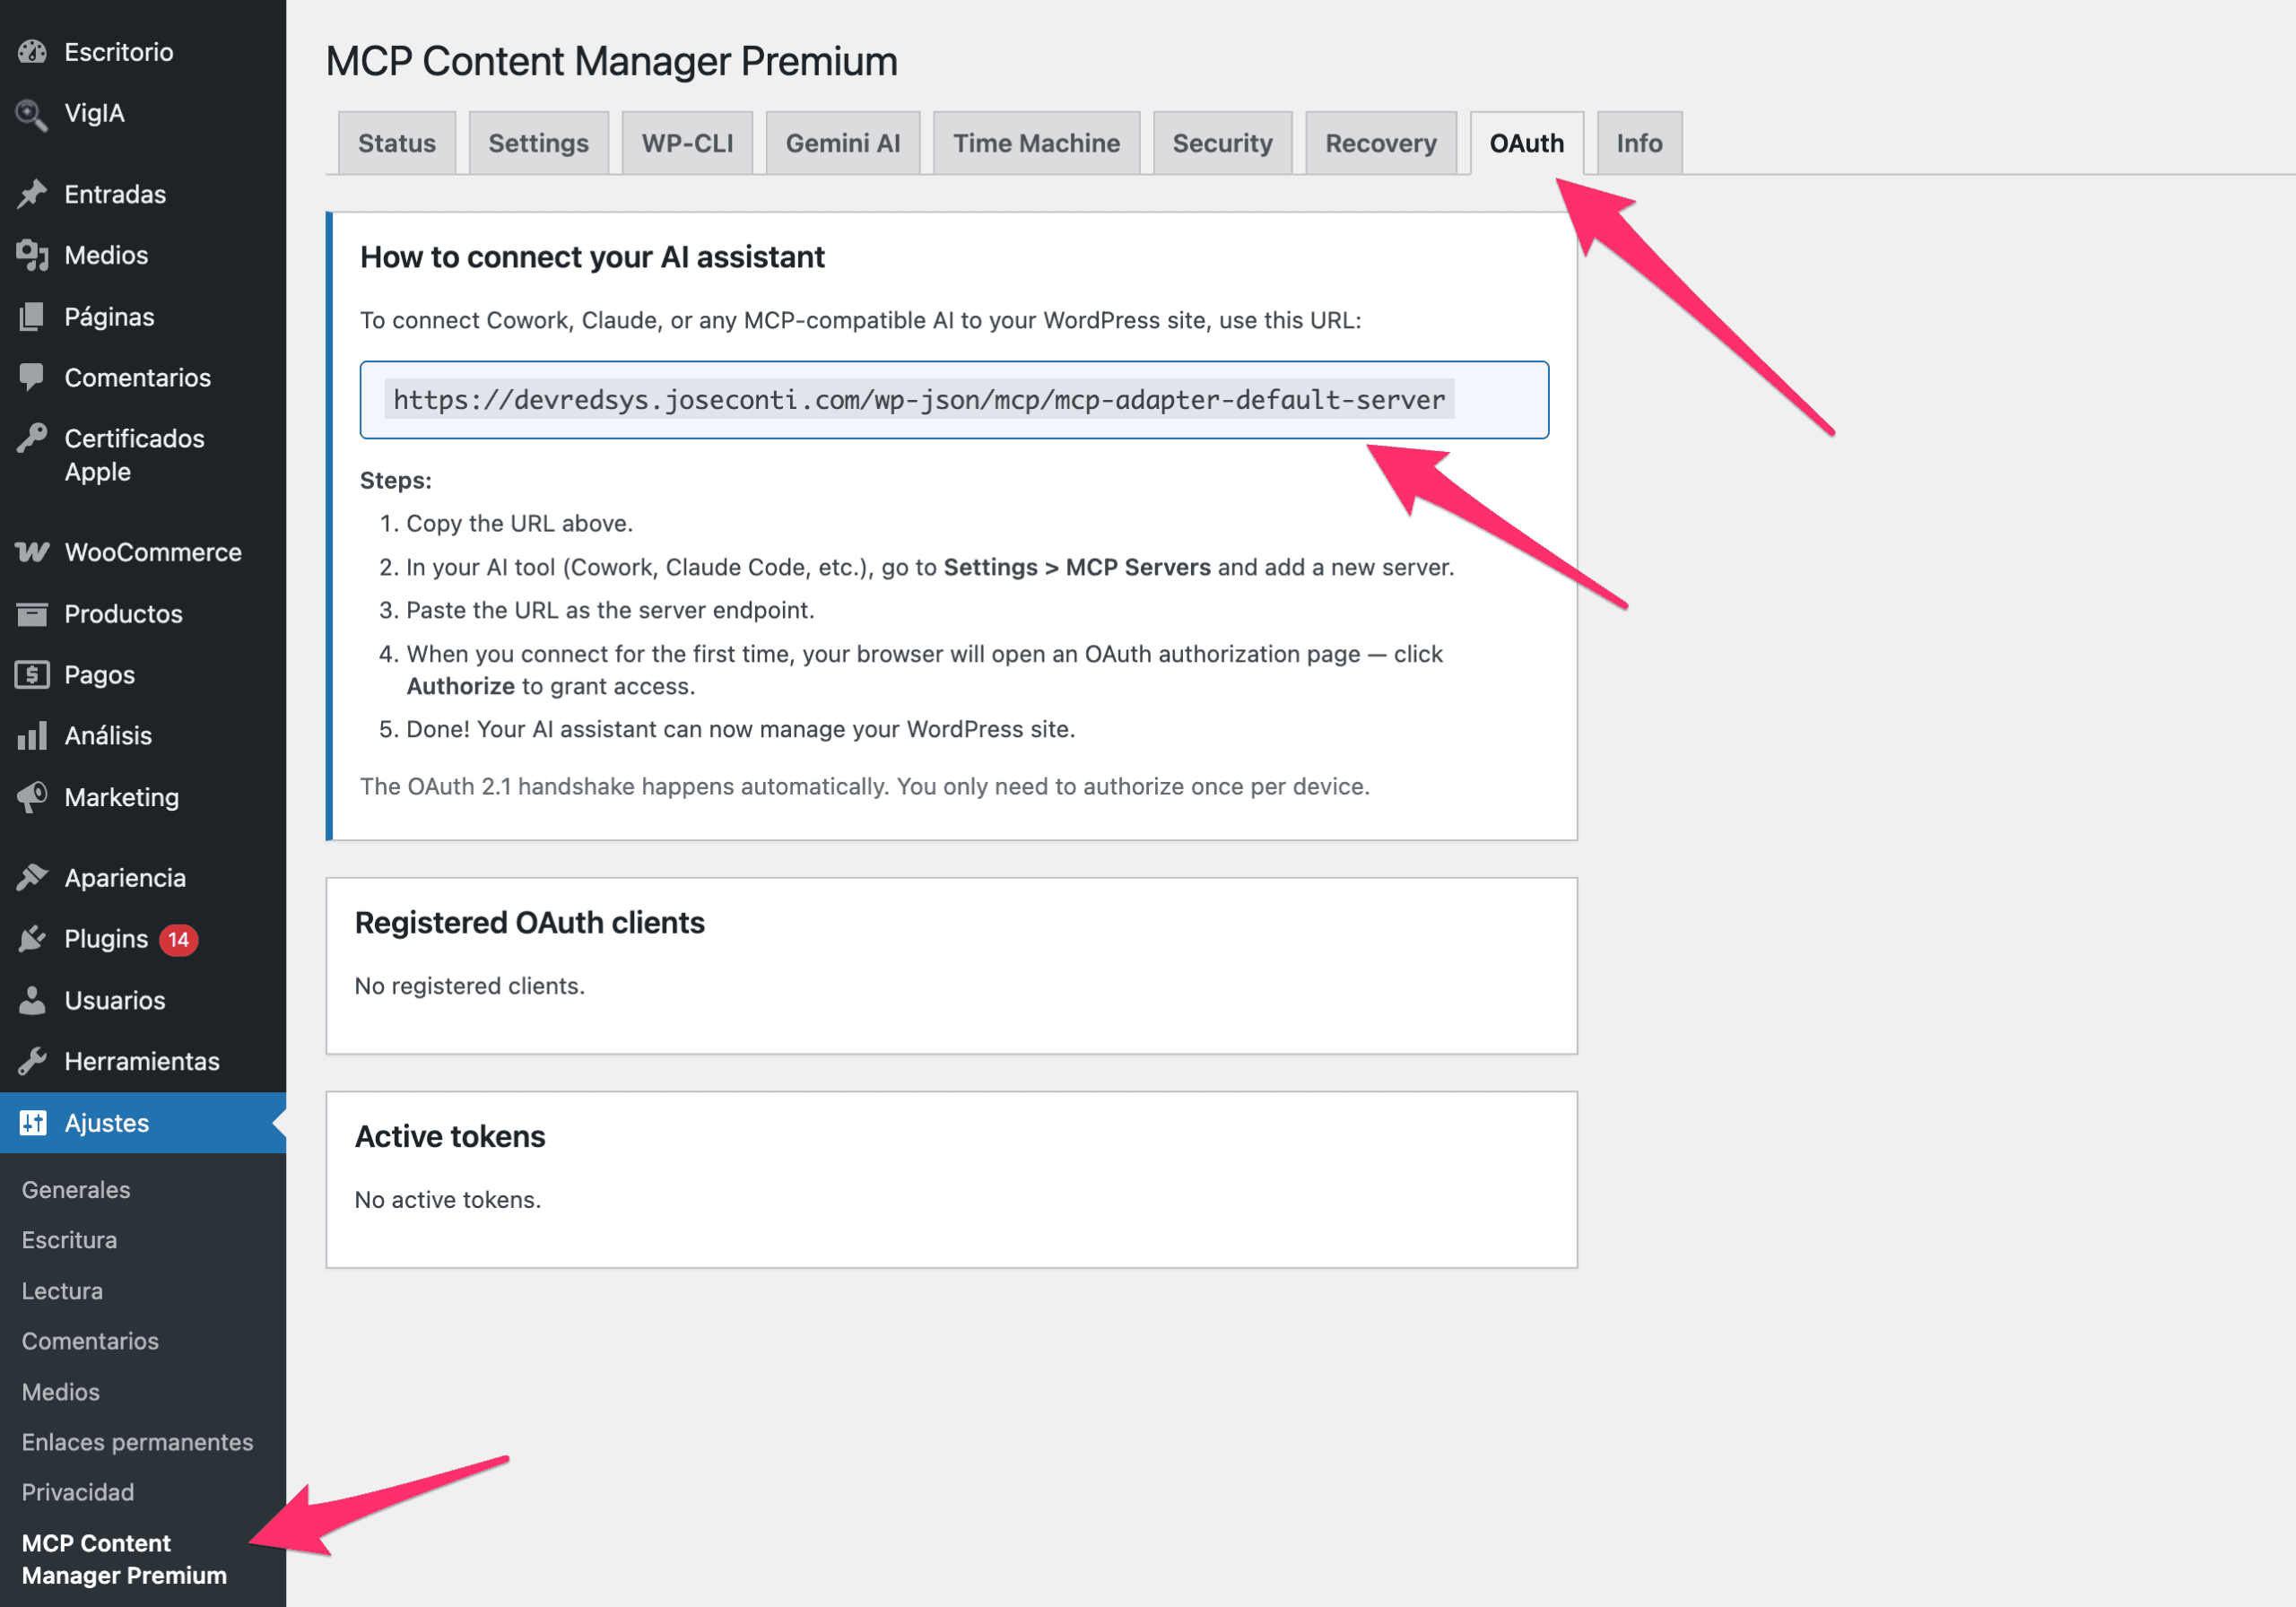Open Medios using its media icon
The image size is (2296, 1607).
coord(33,255)
